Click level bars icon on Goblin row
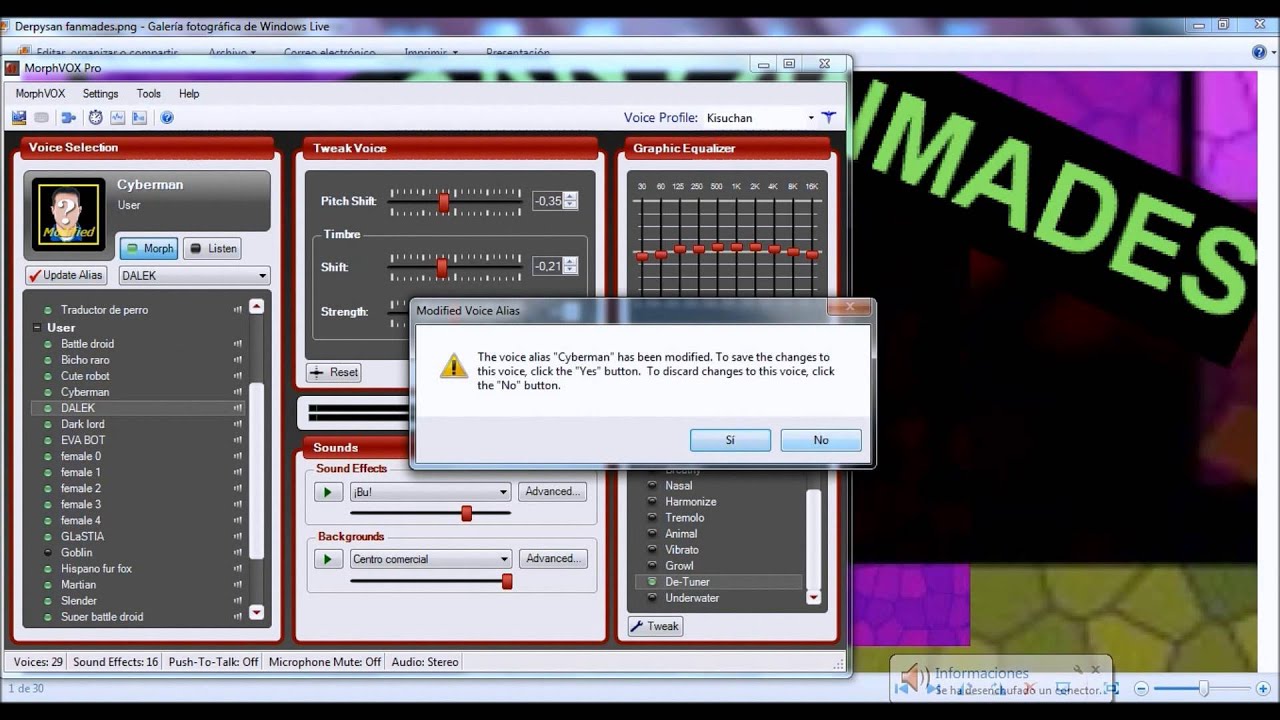Screen dimensions: 1280x720 point(238,552)
